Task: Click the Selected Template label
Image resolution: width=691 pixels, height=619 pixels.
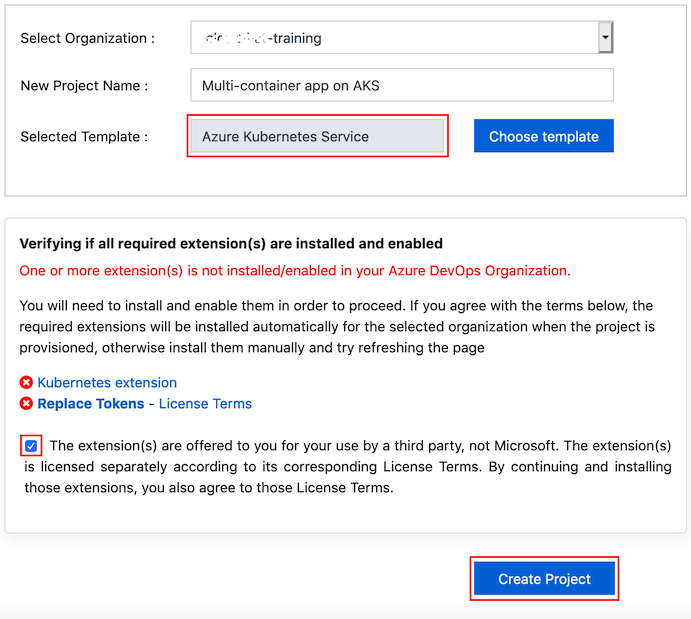Action: pos(84,137)
